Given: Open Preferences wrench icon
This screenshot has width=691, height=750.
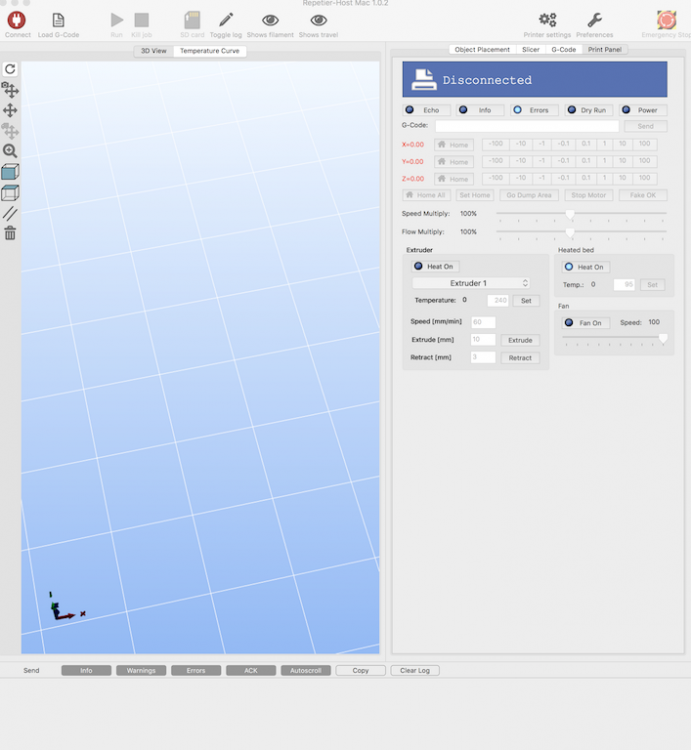Looking at the screenshot, I should tap(594, 20).
